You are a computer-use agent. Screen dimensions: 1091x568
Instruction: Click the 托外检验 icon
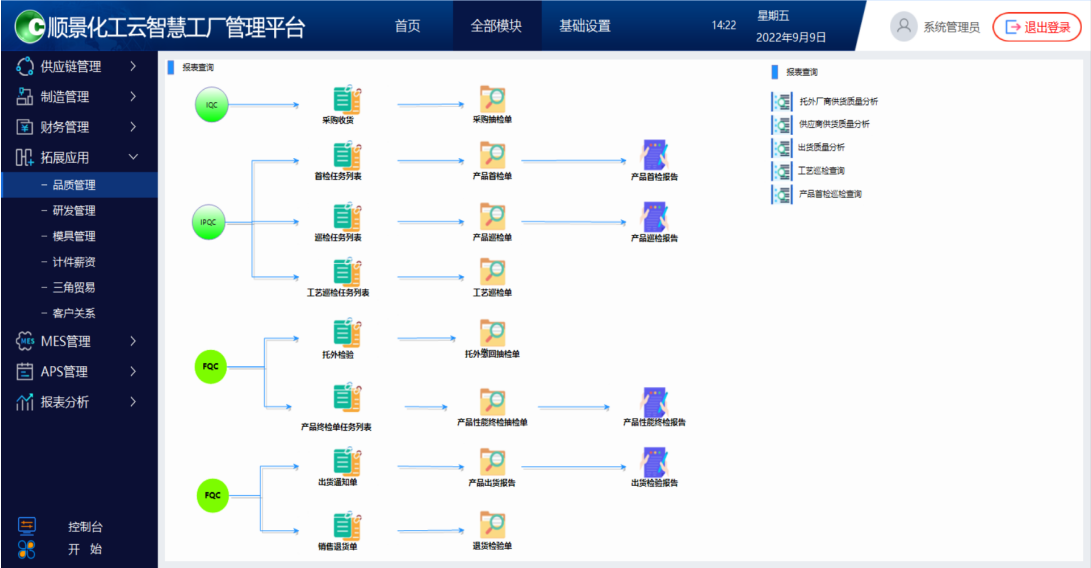click(x=346, y=334)
